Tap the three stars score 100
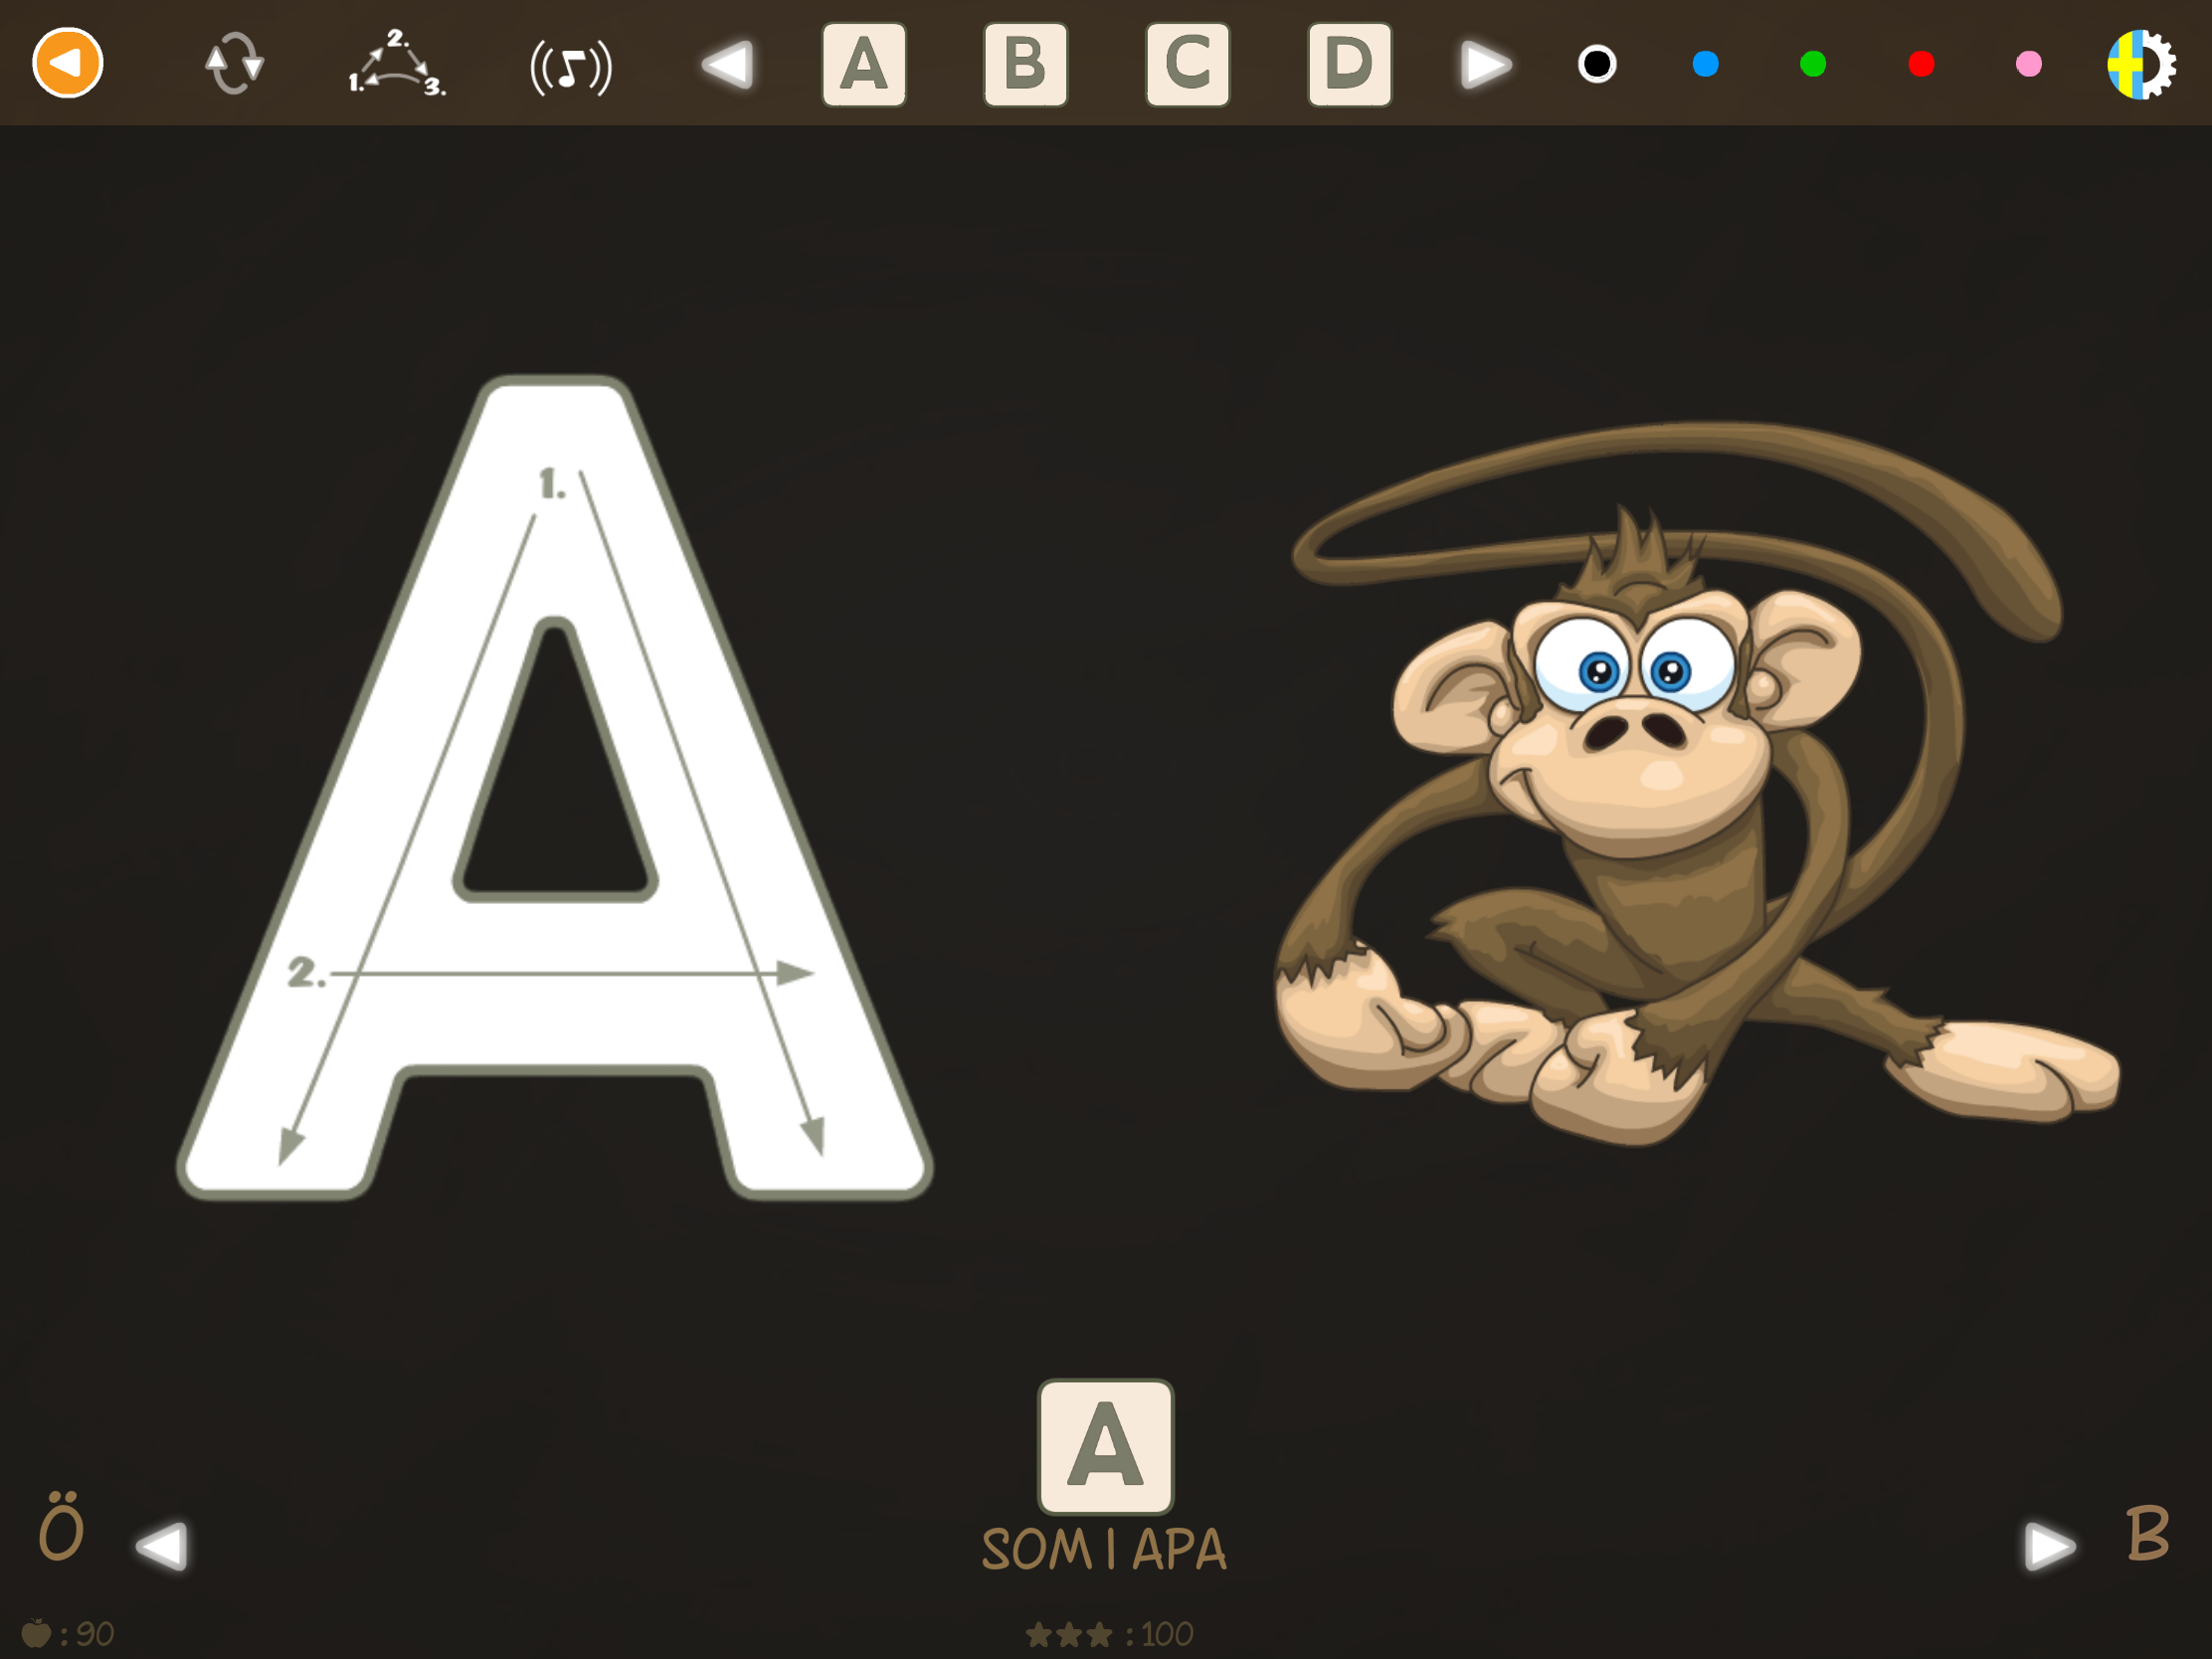The image size is (2212, 1659). 1109,1635
